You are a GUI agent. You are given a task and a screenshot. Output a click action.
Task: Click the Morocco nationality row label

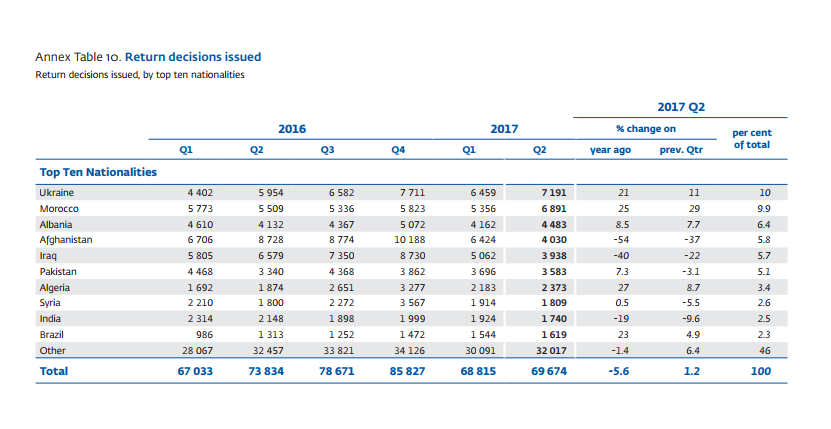click(58, 208)
